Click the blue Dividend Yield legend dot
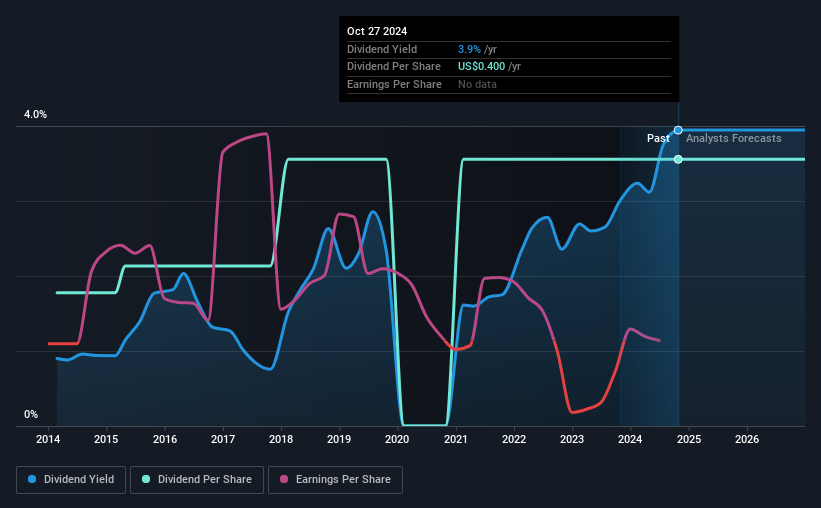 tap(32, 479)
